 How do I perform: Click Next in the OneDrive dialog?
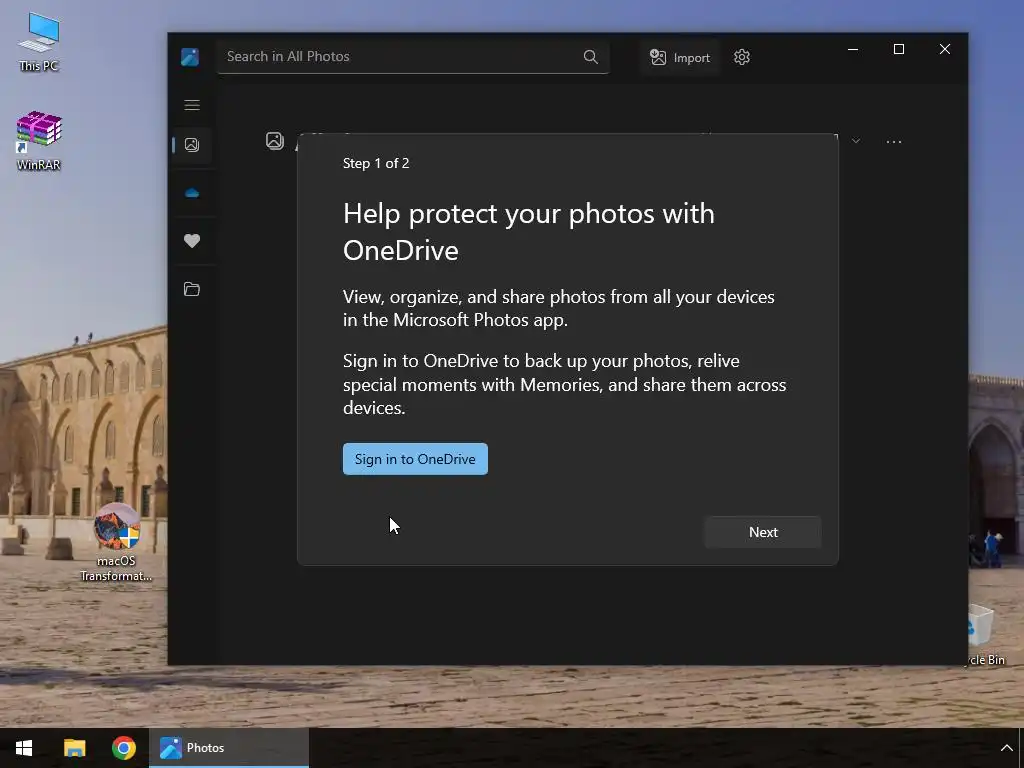click(x=763, y=532)
